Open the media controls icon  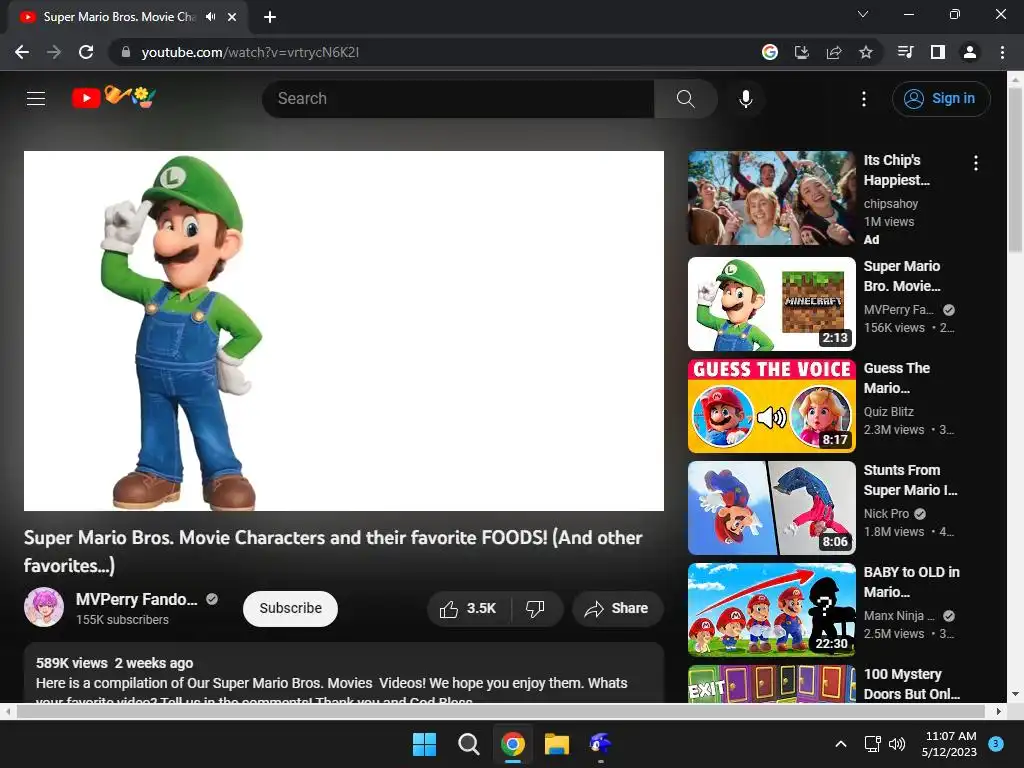click(x=905, y=52)
